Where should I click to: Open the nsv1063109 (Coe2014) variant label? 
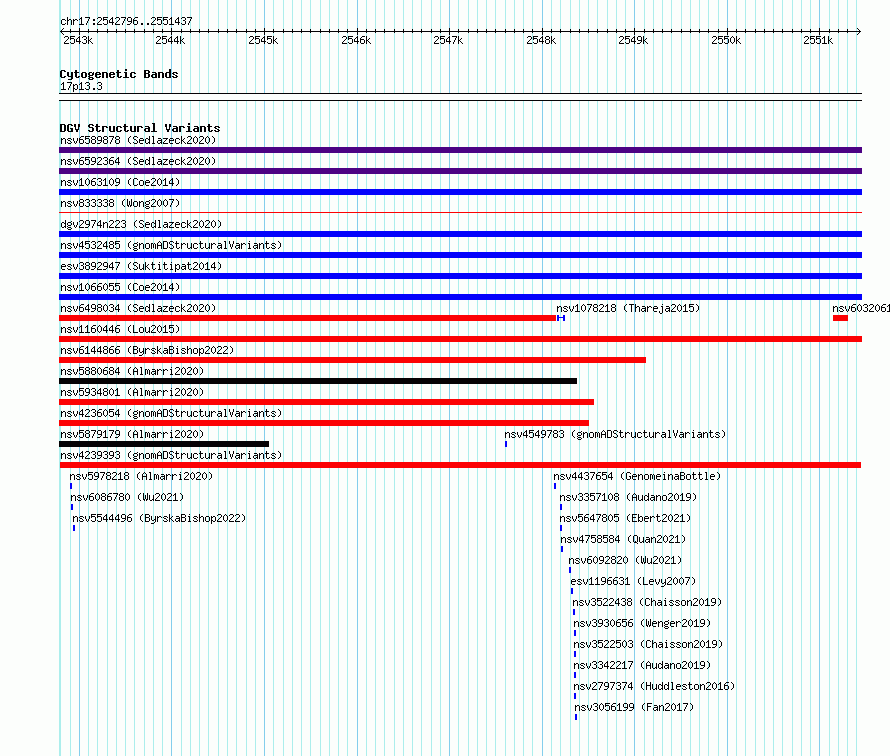[120, 182]
